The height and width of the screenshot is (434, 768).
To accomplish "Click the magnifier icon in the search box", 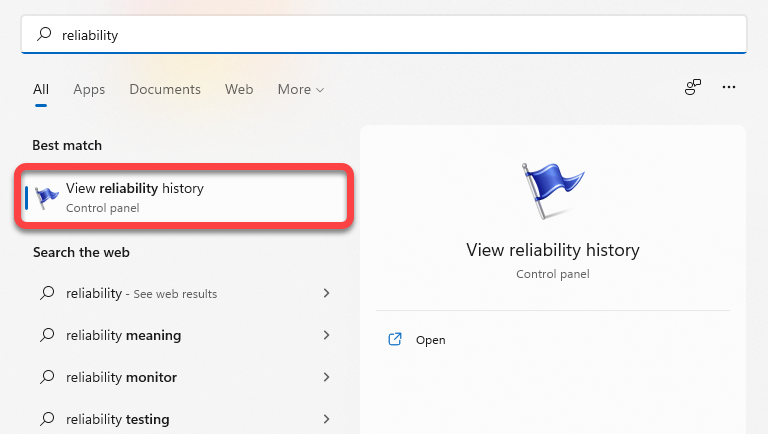I will point(44,35).
